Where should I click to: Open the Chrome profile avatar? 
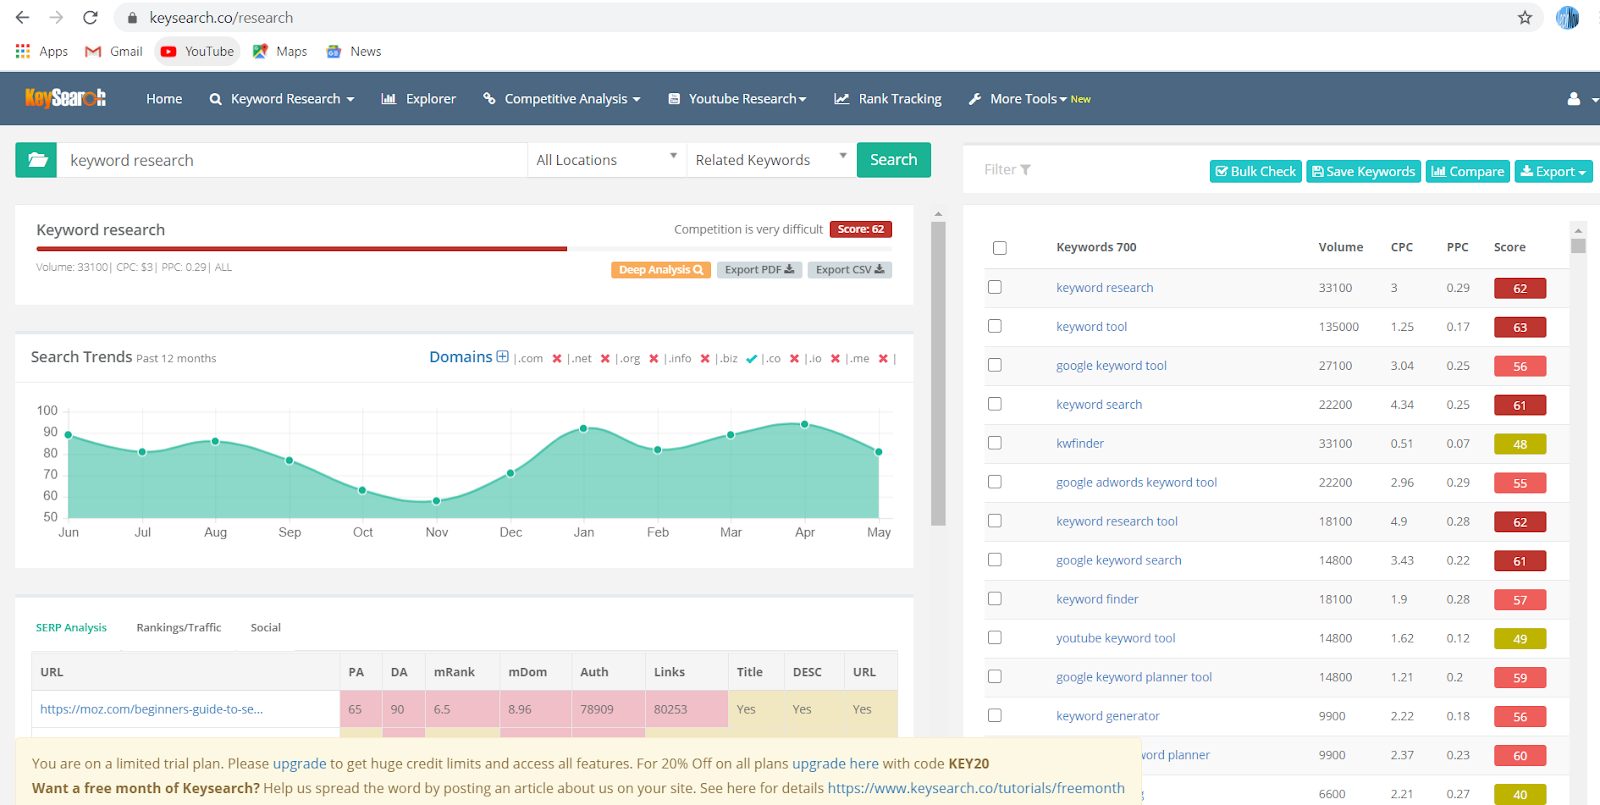coord(1567,17)
